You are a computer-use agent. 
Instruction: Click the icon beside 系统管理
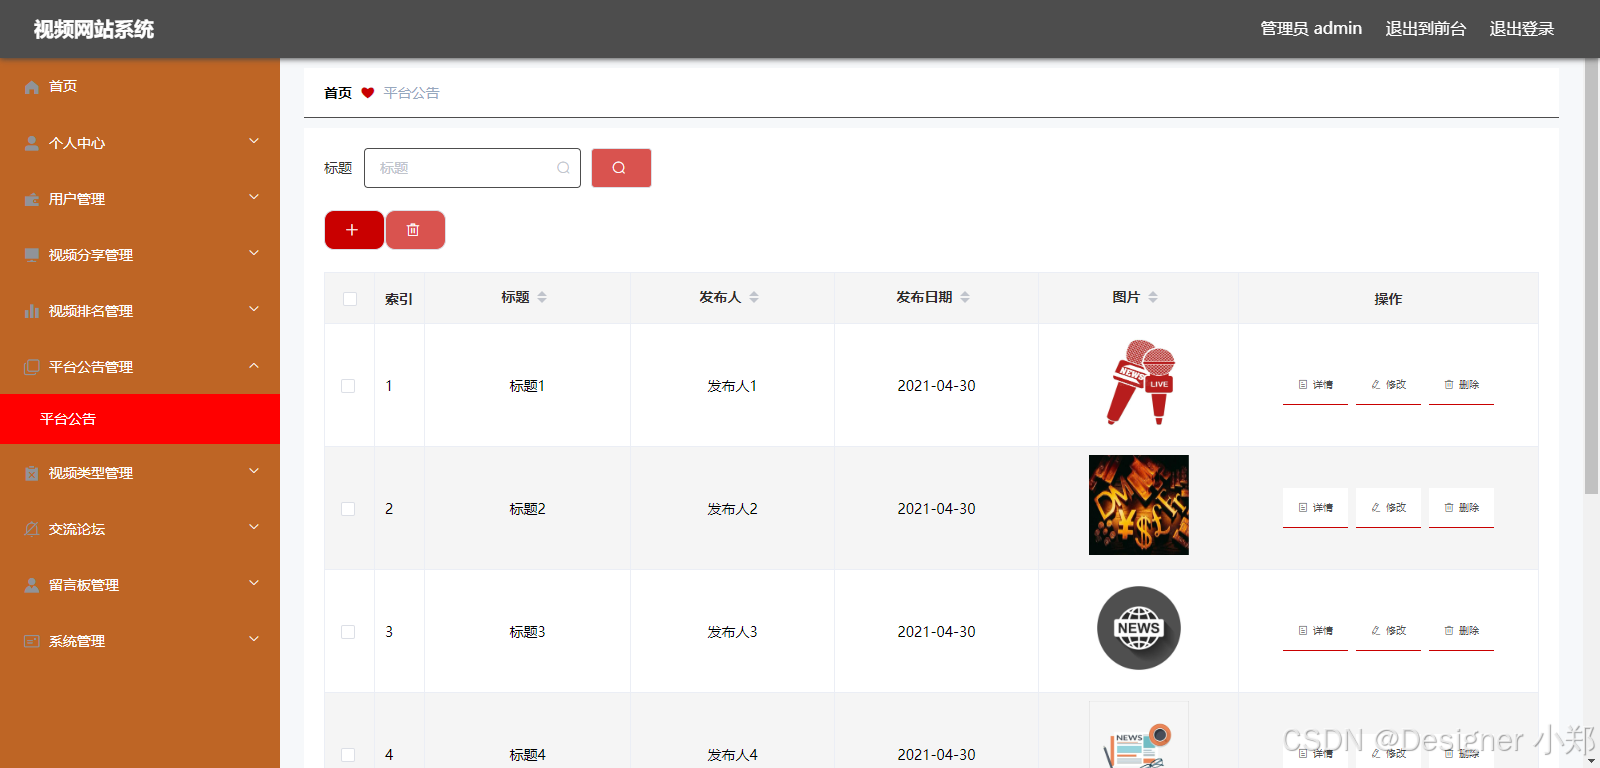32,641
